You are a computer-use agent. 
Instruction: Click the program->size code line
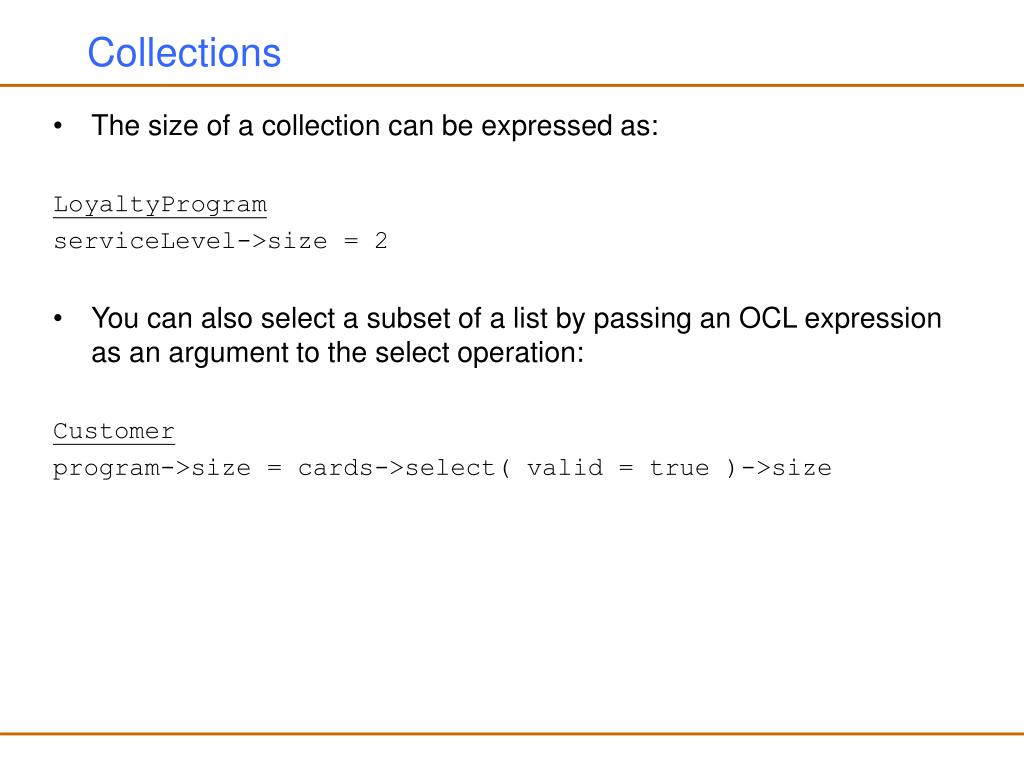pyautogui.click(x=442, y=468)
